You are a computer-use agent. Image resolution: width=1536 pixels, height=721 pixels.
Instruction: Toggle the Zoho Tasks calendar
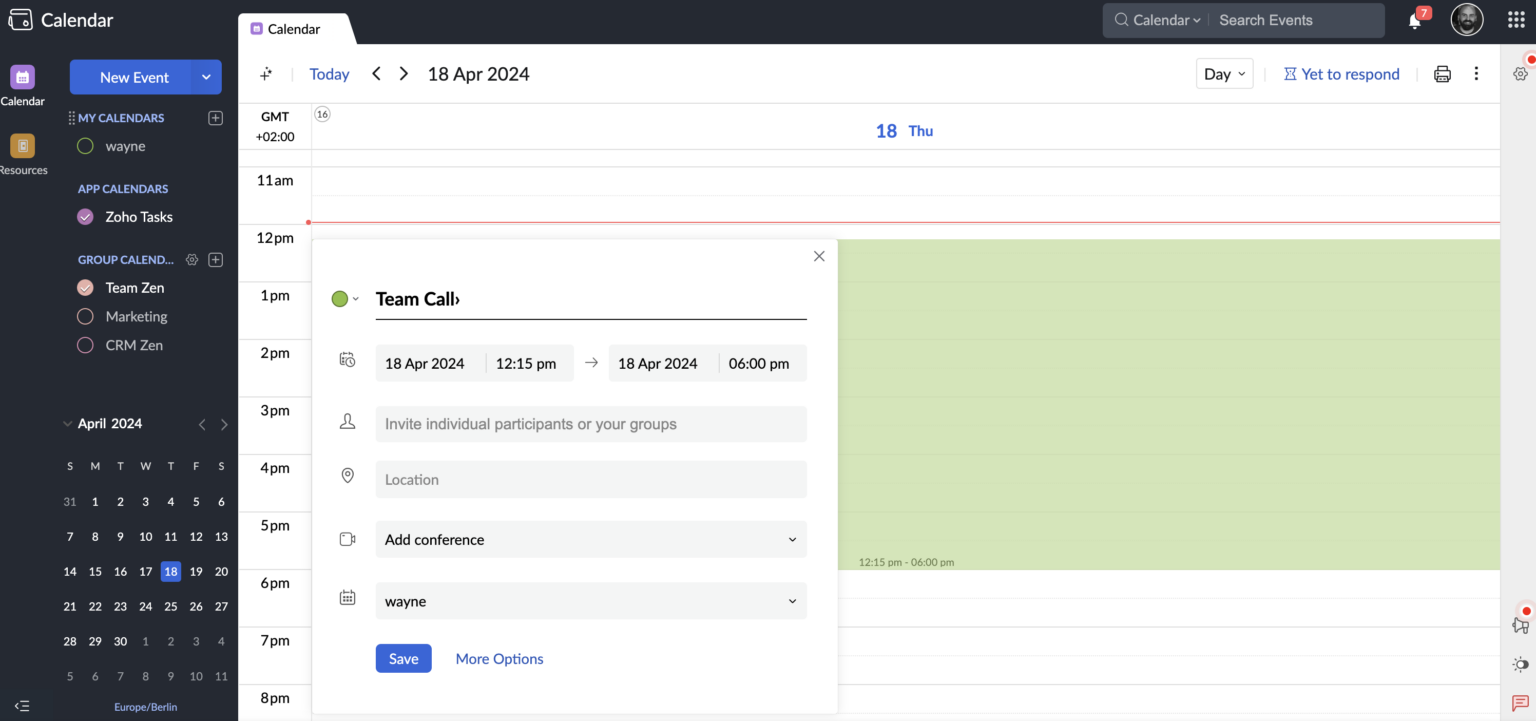pyautogui.click(x=85, y=217)
